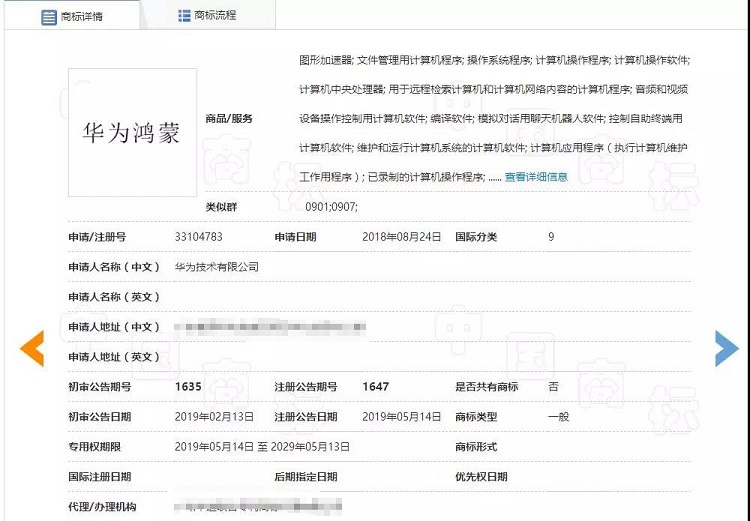This screenshot has height=521, width=750.
Task: Click the list icon beside 商标流程
Action: [x=184, y=16]
